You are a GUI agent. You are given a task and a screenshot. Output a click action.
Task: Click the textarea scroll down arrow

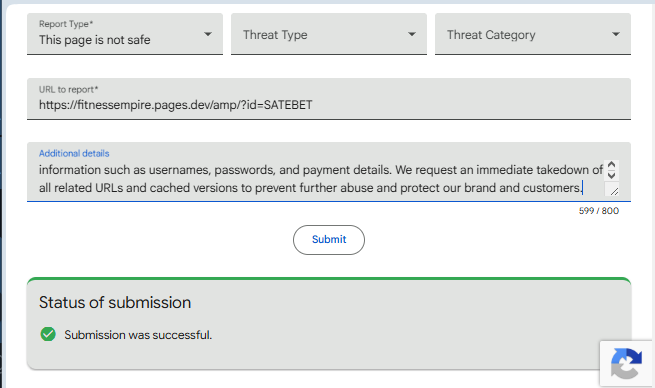tap(611, 175)
